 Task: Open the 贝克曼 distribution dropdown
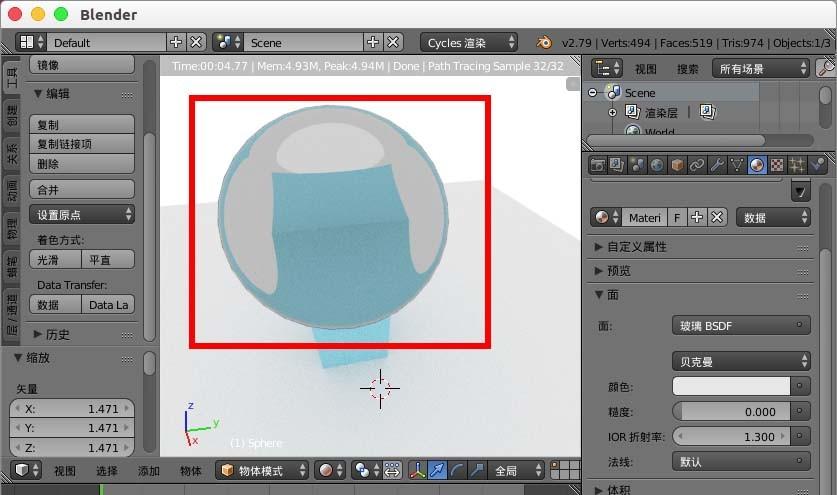[741, 362]
